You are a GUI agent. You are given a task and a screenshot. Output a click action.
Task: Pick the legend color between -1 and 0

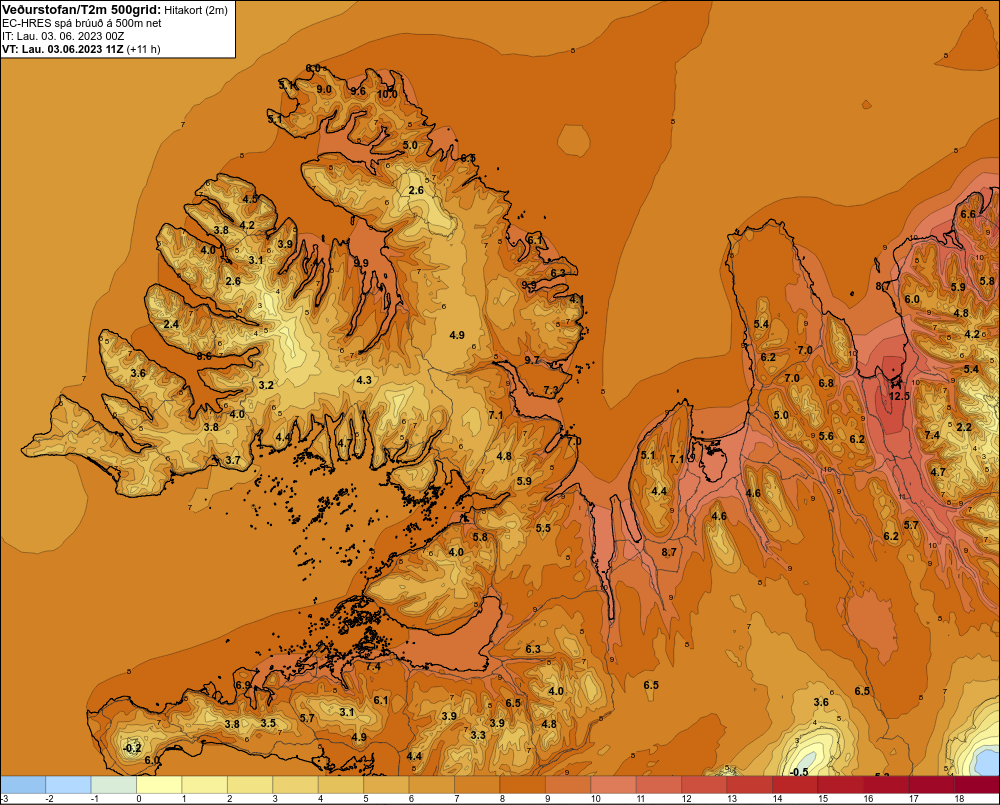(x=114, y=784)
